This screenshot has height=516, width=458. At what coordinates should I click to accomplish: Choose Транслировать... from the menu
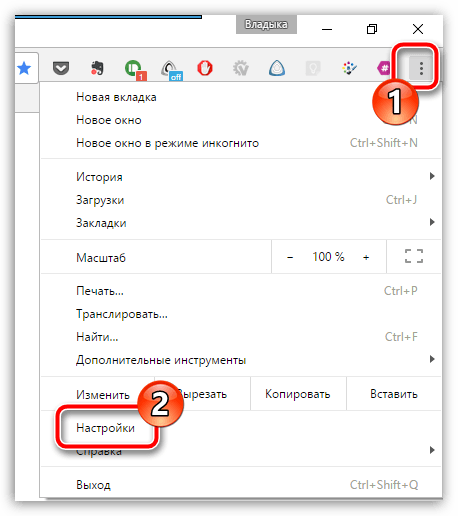(x=241, y=314)
